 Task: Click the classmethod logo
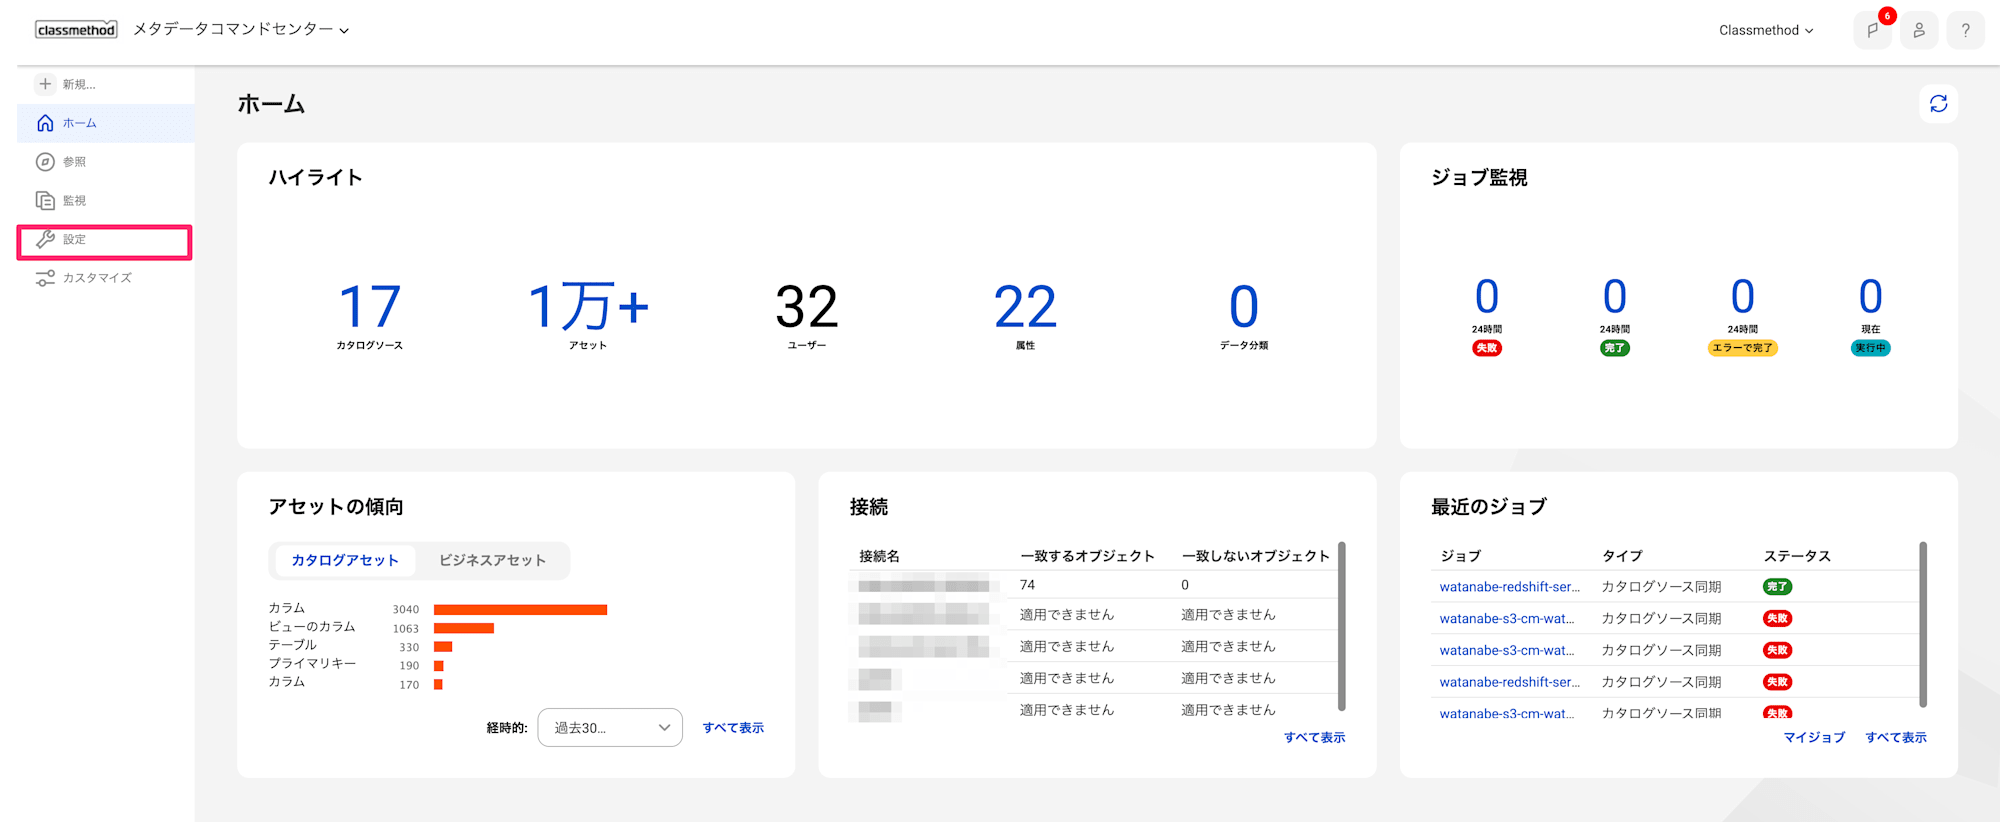point(76,30)
